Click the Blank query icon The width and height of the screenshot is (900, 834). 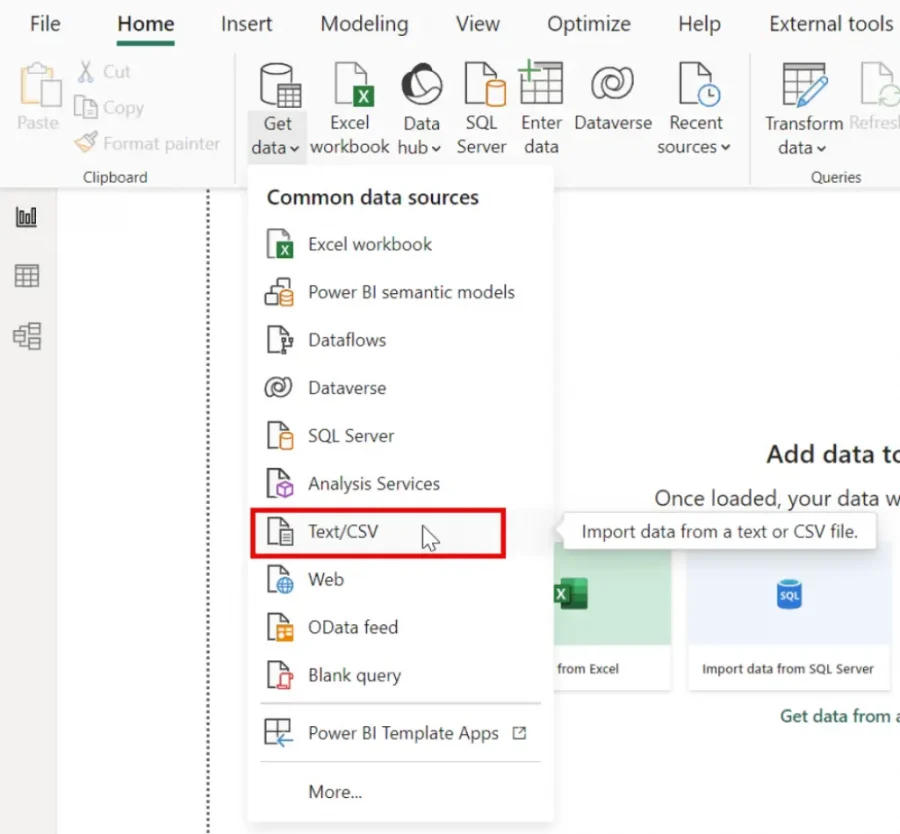point(280,675)
